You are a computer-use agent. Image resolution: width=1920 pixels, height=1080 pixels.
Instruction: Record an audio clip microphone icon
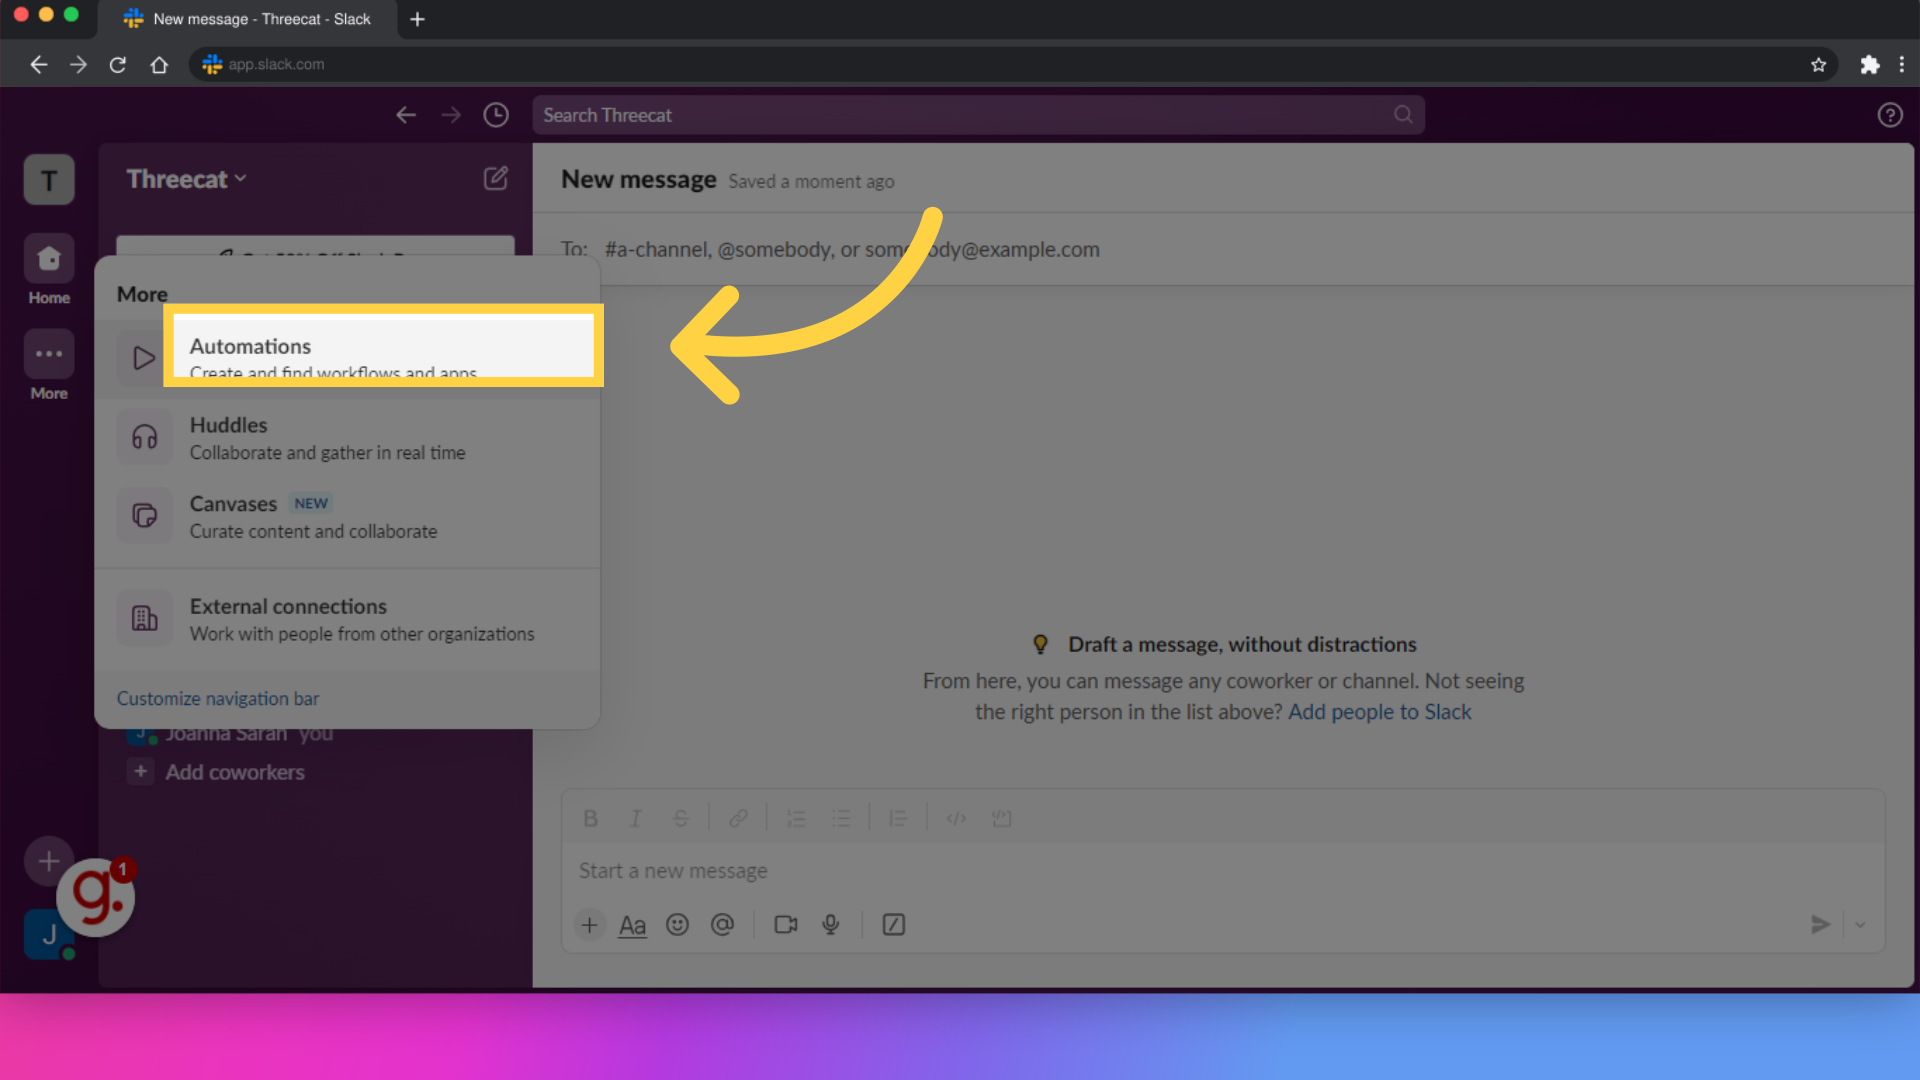pos(831,925)
